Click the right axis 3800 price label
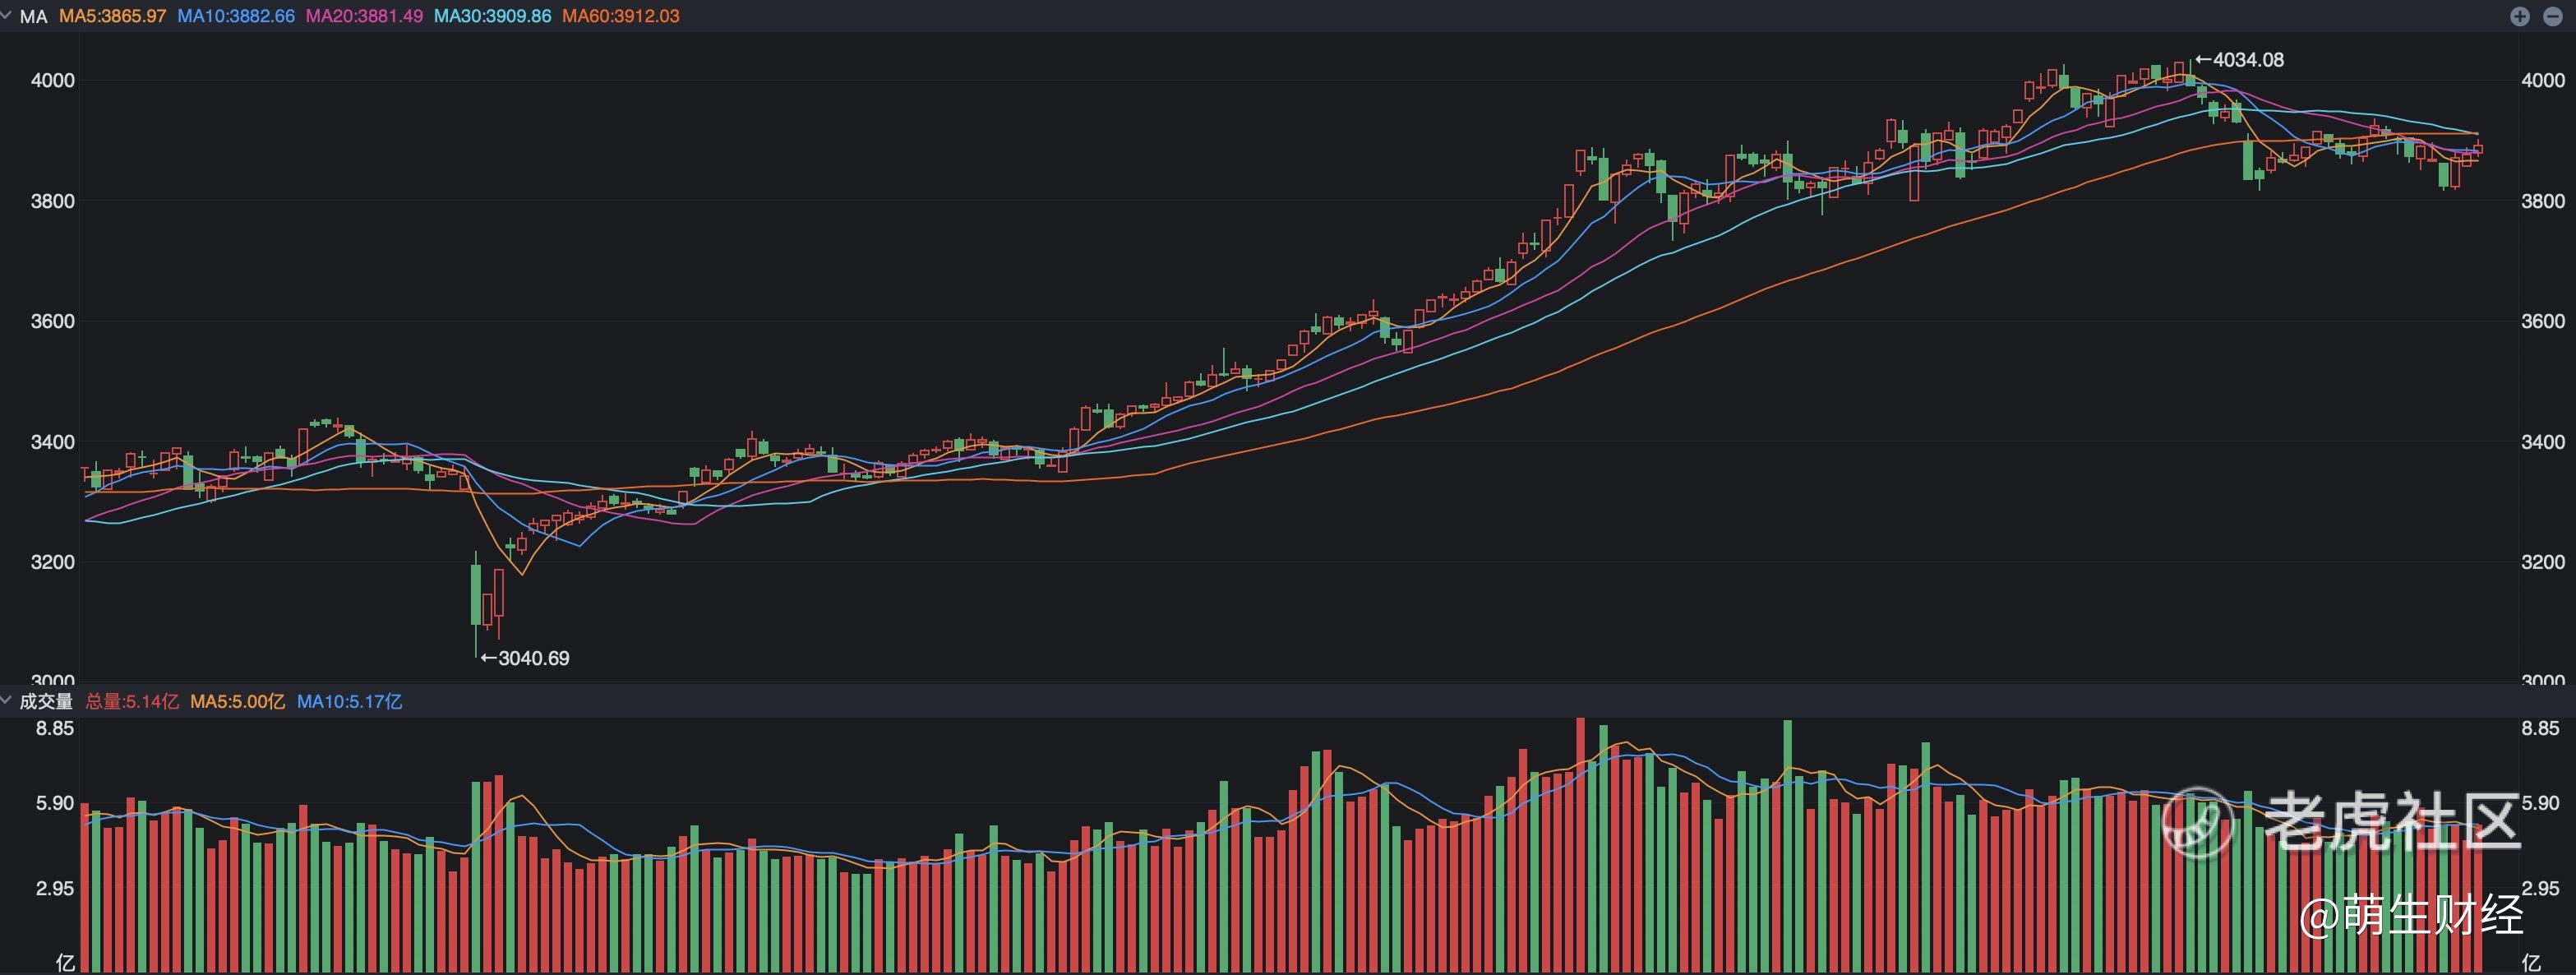This screenshot has height=975, width=2576. coord(2542,201)
